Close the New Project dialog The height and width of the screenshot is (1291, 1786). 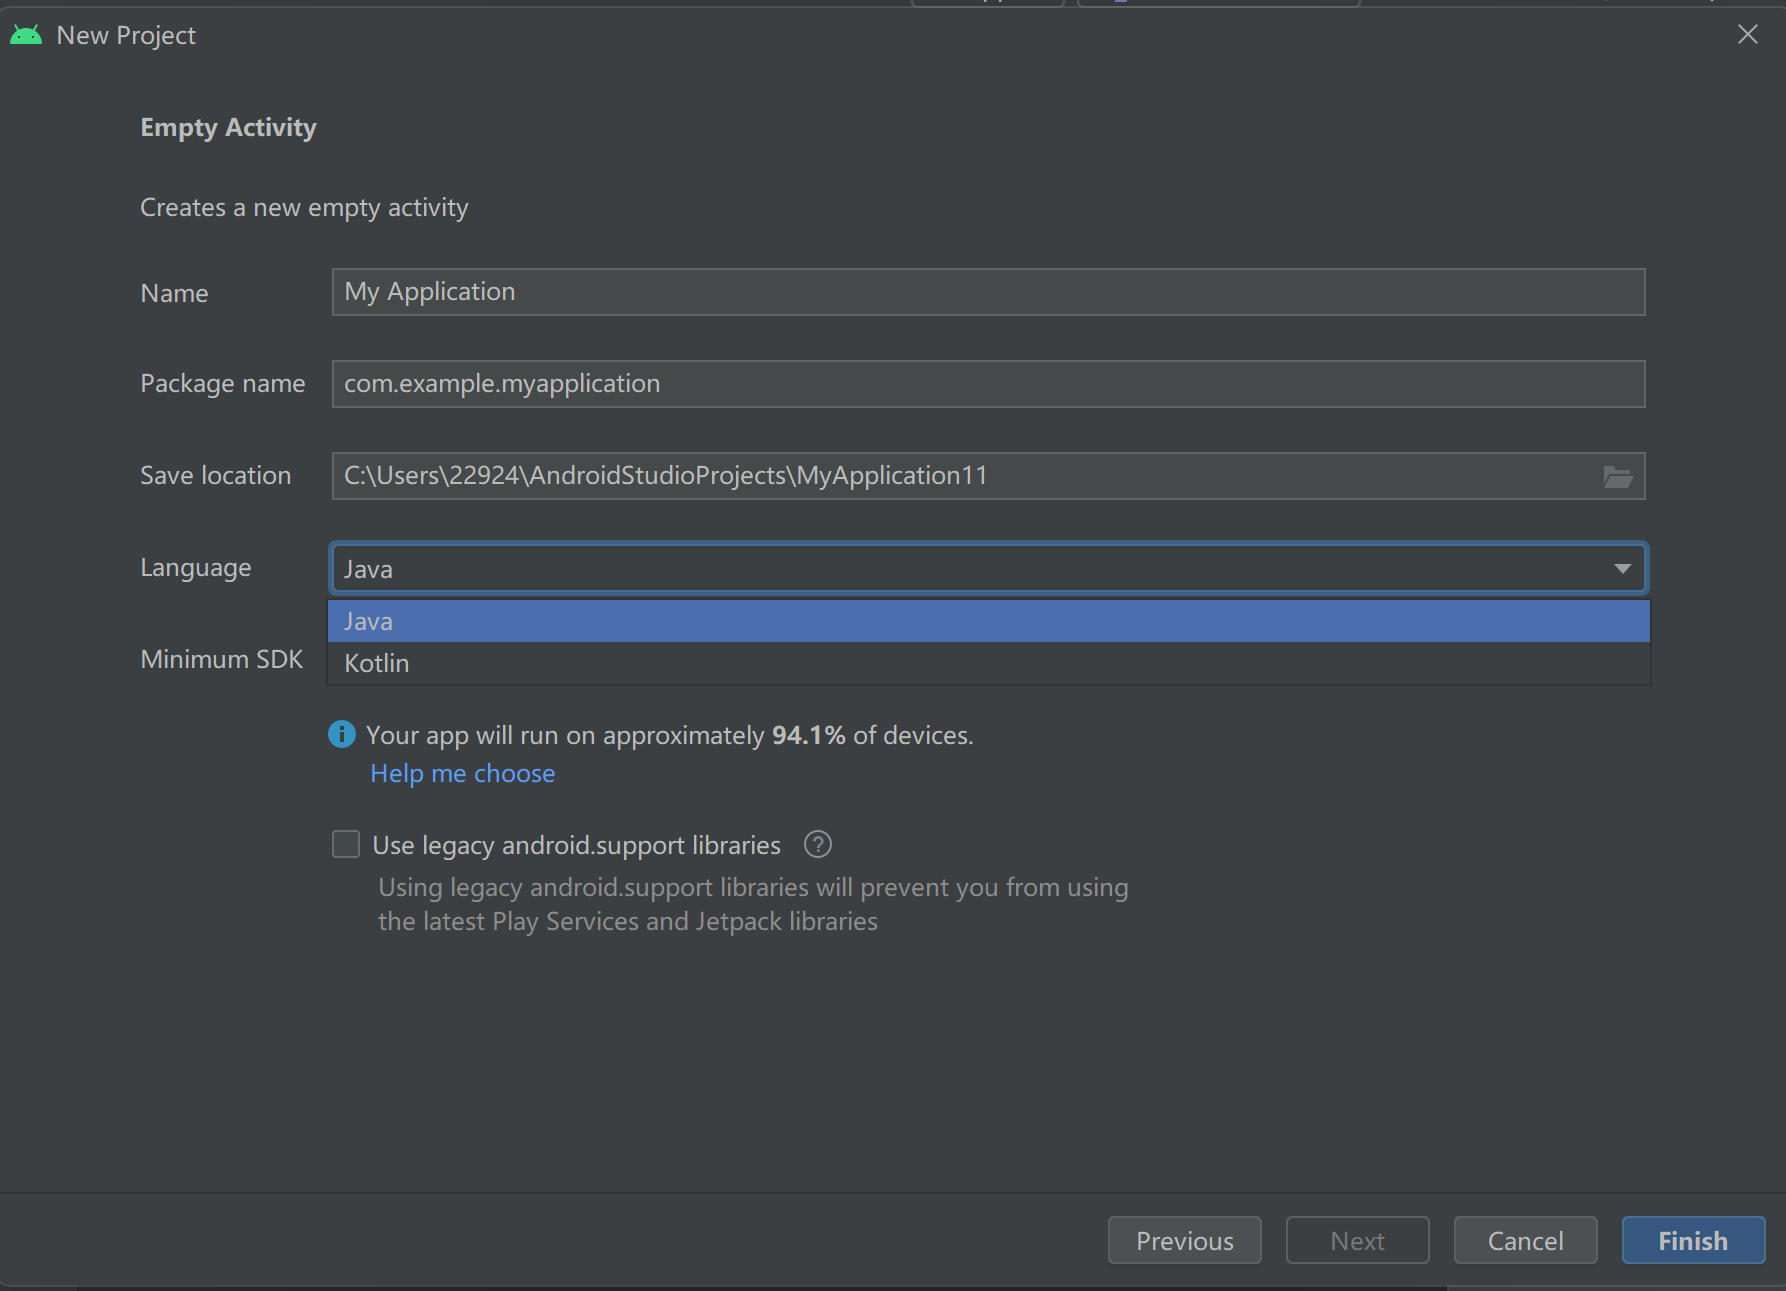coord(1748,35)
